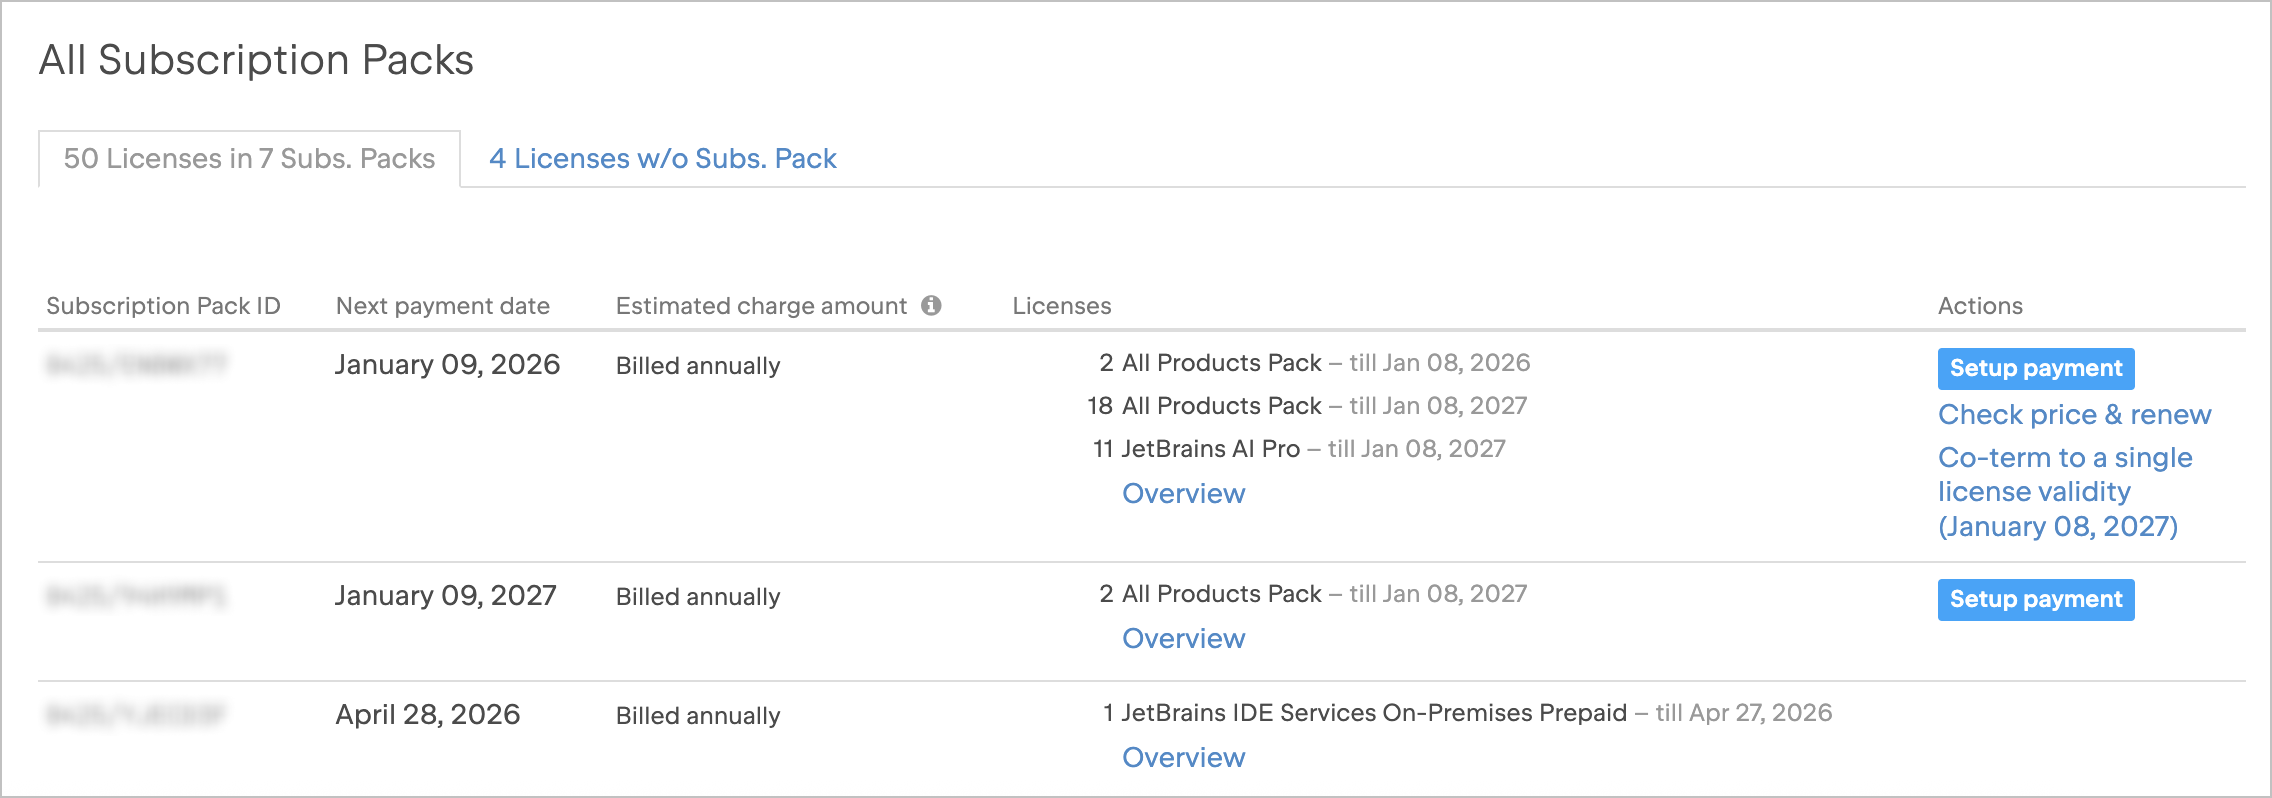Image resolution: width=2272 pixels, height=798 pixels.
Task: Open Overview for the first subscription pack
Action: pyautogui.click(x=1184, y=493)
